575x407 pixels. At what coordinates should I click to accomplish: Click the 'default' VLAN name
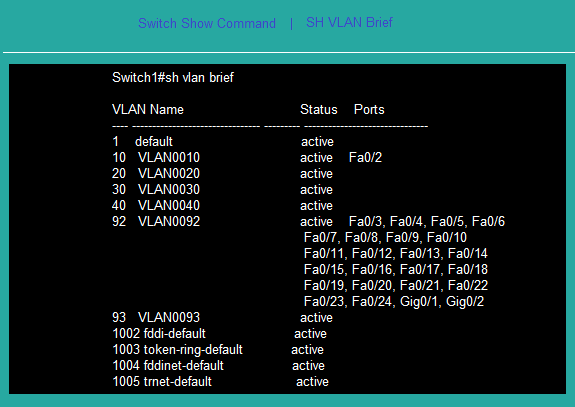point(154,142)
